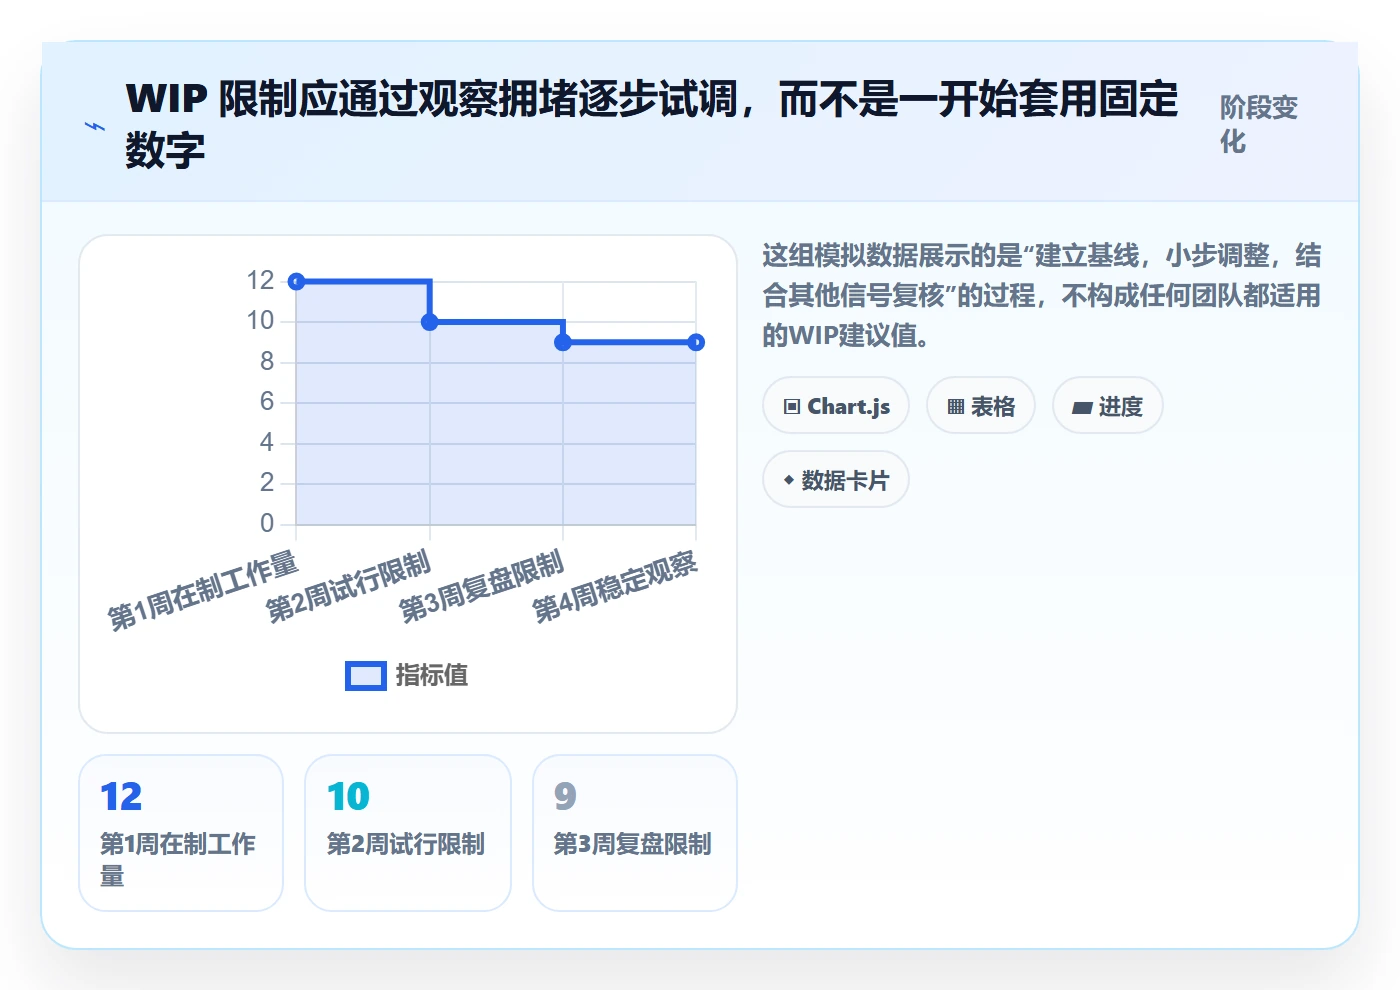The image size is (1400, 990).
Task: Click the diamond icon on 数据卡片 tag
Action: point(789,480)
